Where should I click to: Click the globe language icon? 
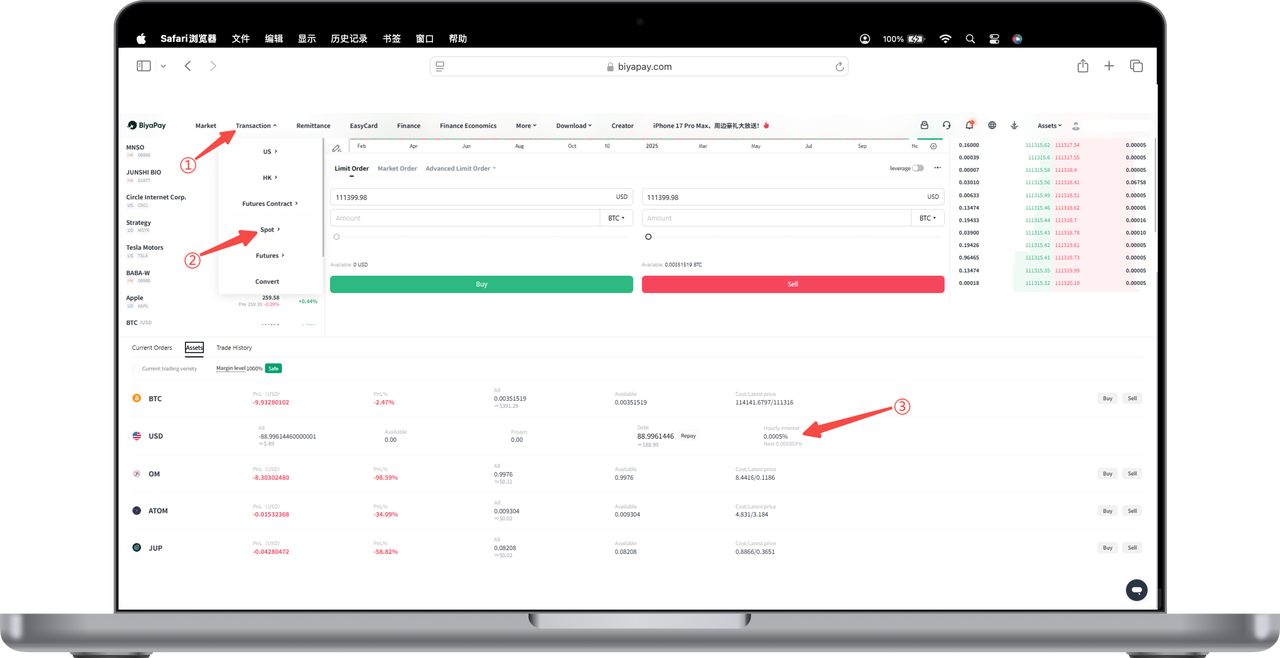[x=992, y=126]
